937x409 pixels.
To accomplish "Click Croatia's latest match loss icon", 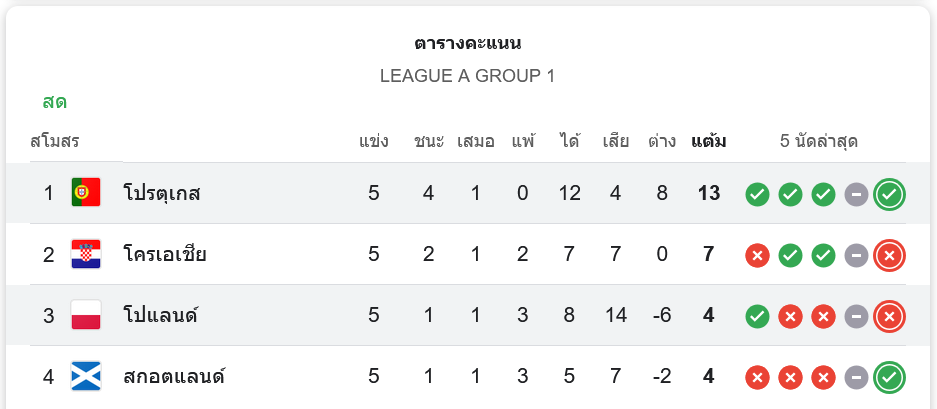I will pos(889,255).
